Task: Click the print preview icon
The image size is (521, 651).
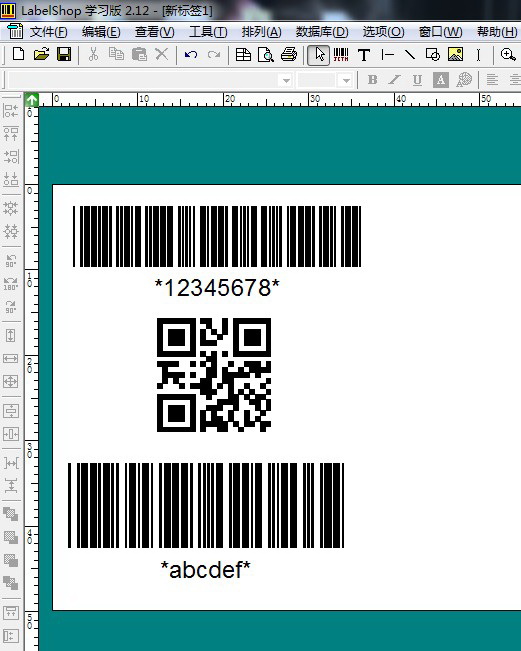Action: point(266,55)
